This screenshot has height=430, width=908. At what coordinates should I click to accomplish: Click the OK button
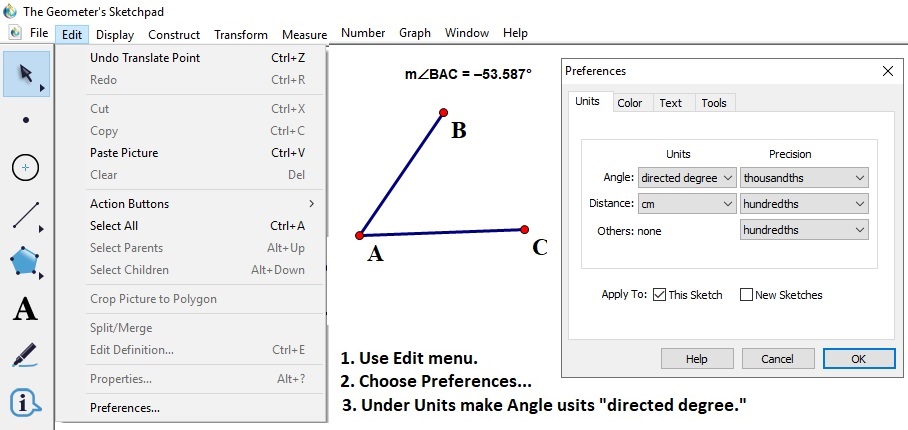pos(858,359)
